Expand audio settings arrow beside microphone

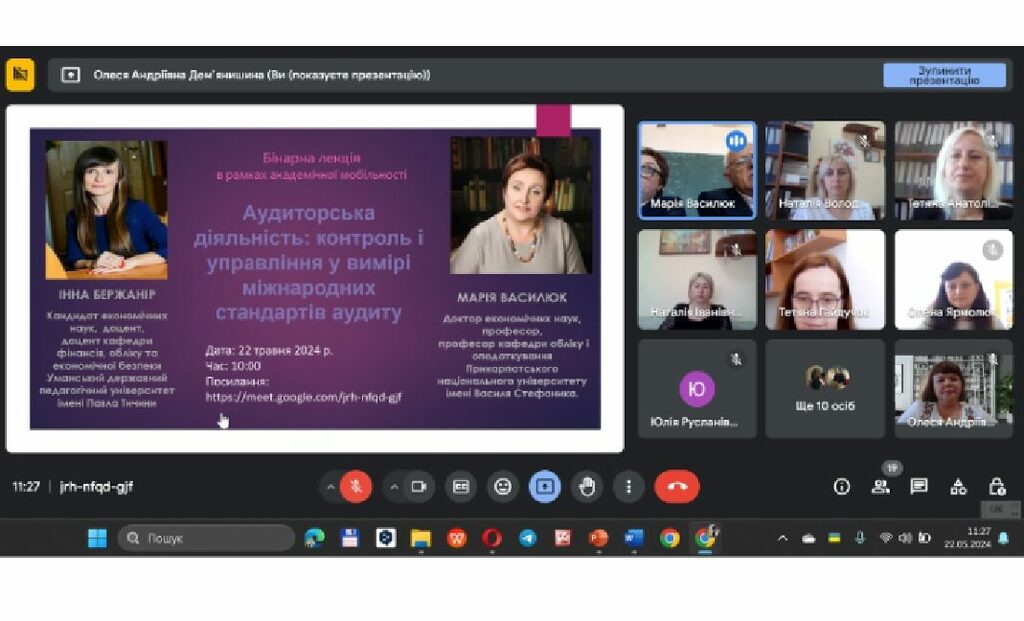point(330,487)
